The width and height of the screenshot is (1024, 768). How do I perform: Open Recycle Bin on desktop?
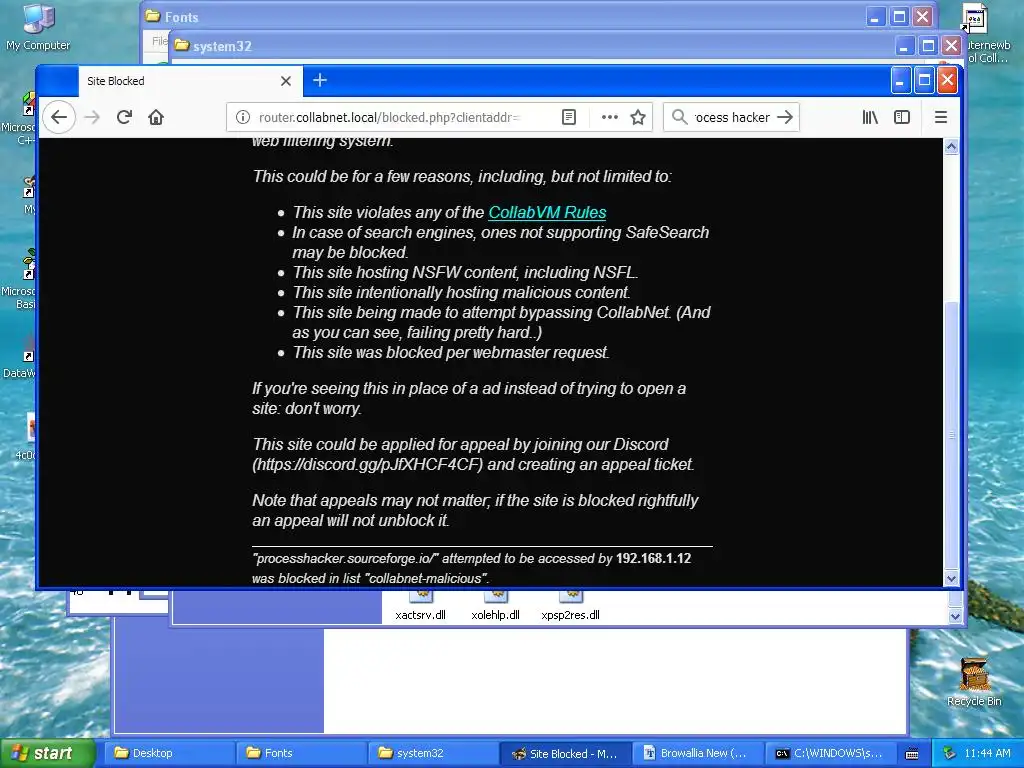(974, 682)
